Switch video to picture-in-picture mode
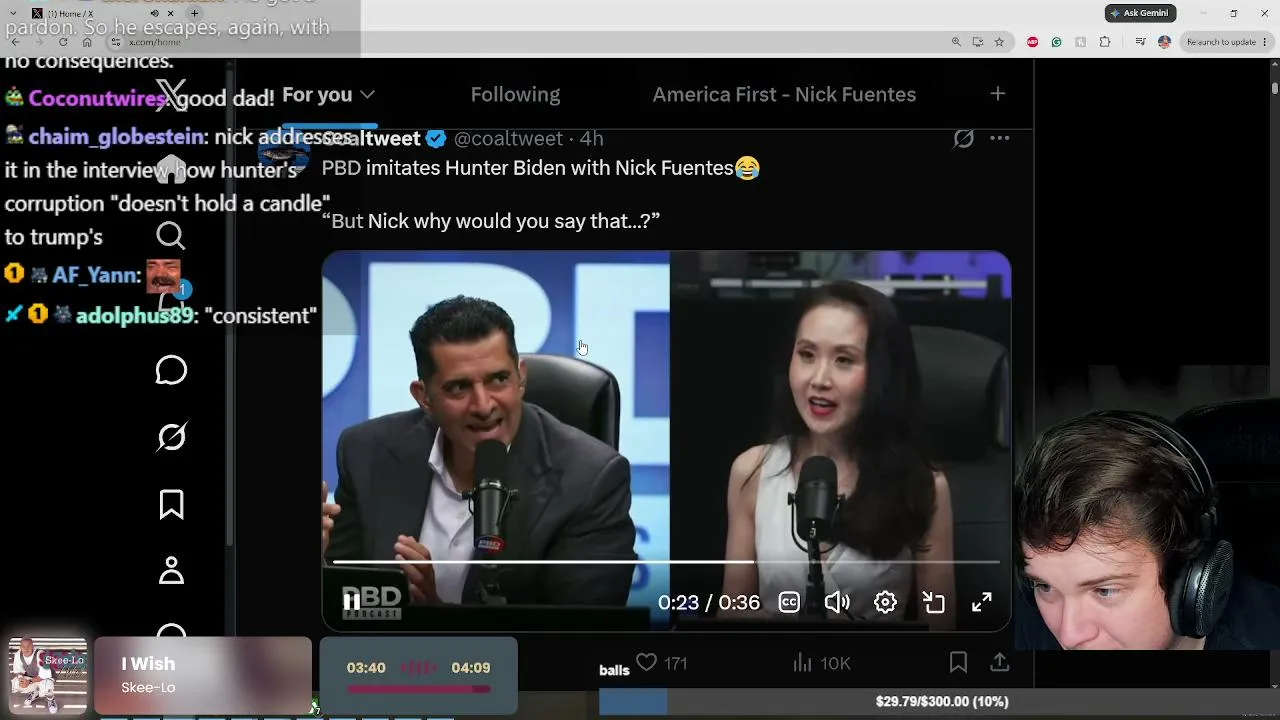 (933, 602)
